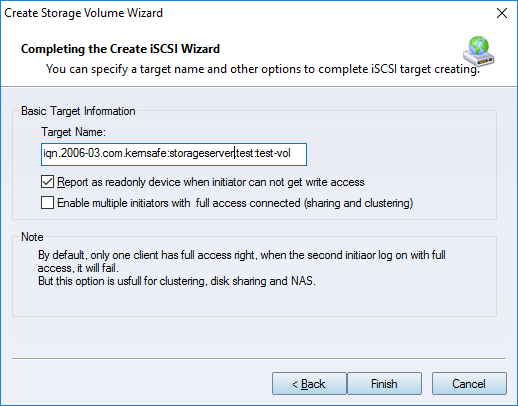Click the 'Completing the Create iSCSI Wizard' heading
518x406 pixels.
(x=120, y=49)
